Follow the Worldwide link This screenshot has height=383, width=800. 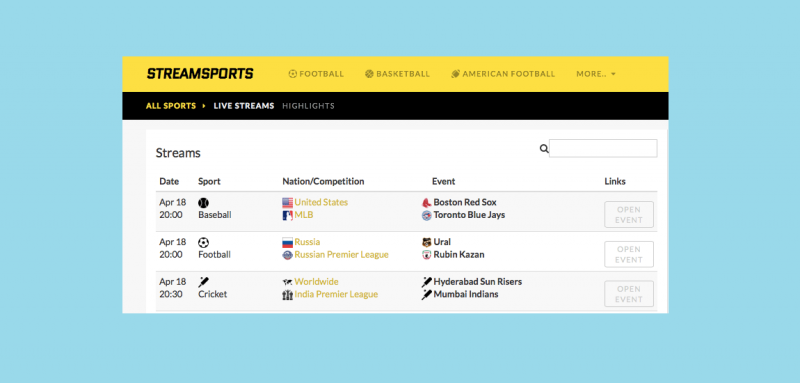tap(316, 282)
